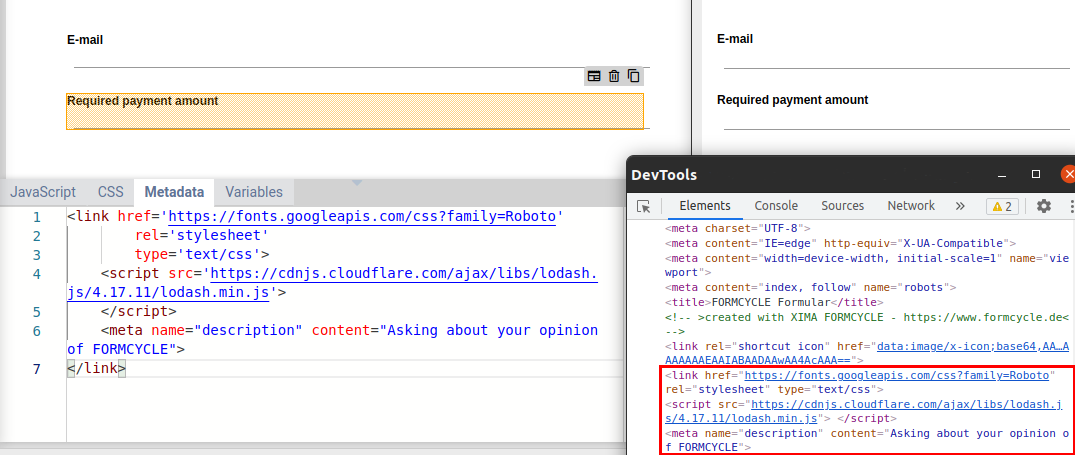The height and width of the screenshot is (455, 1075).
Task: Open the Elements tab in DevTools
Action: click(x=705, y=206)
